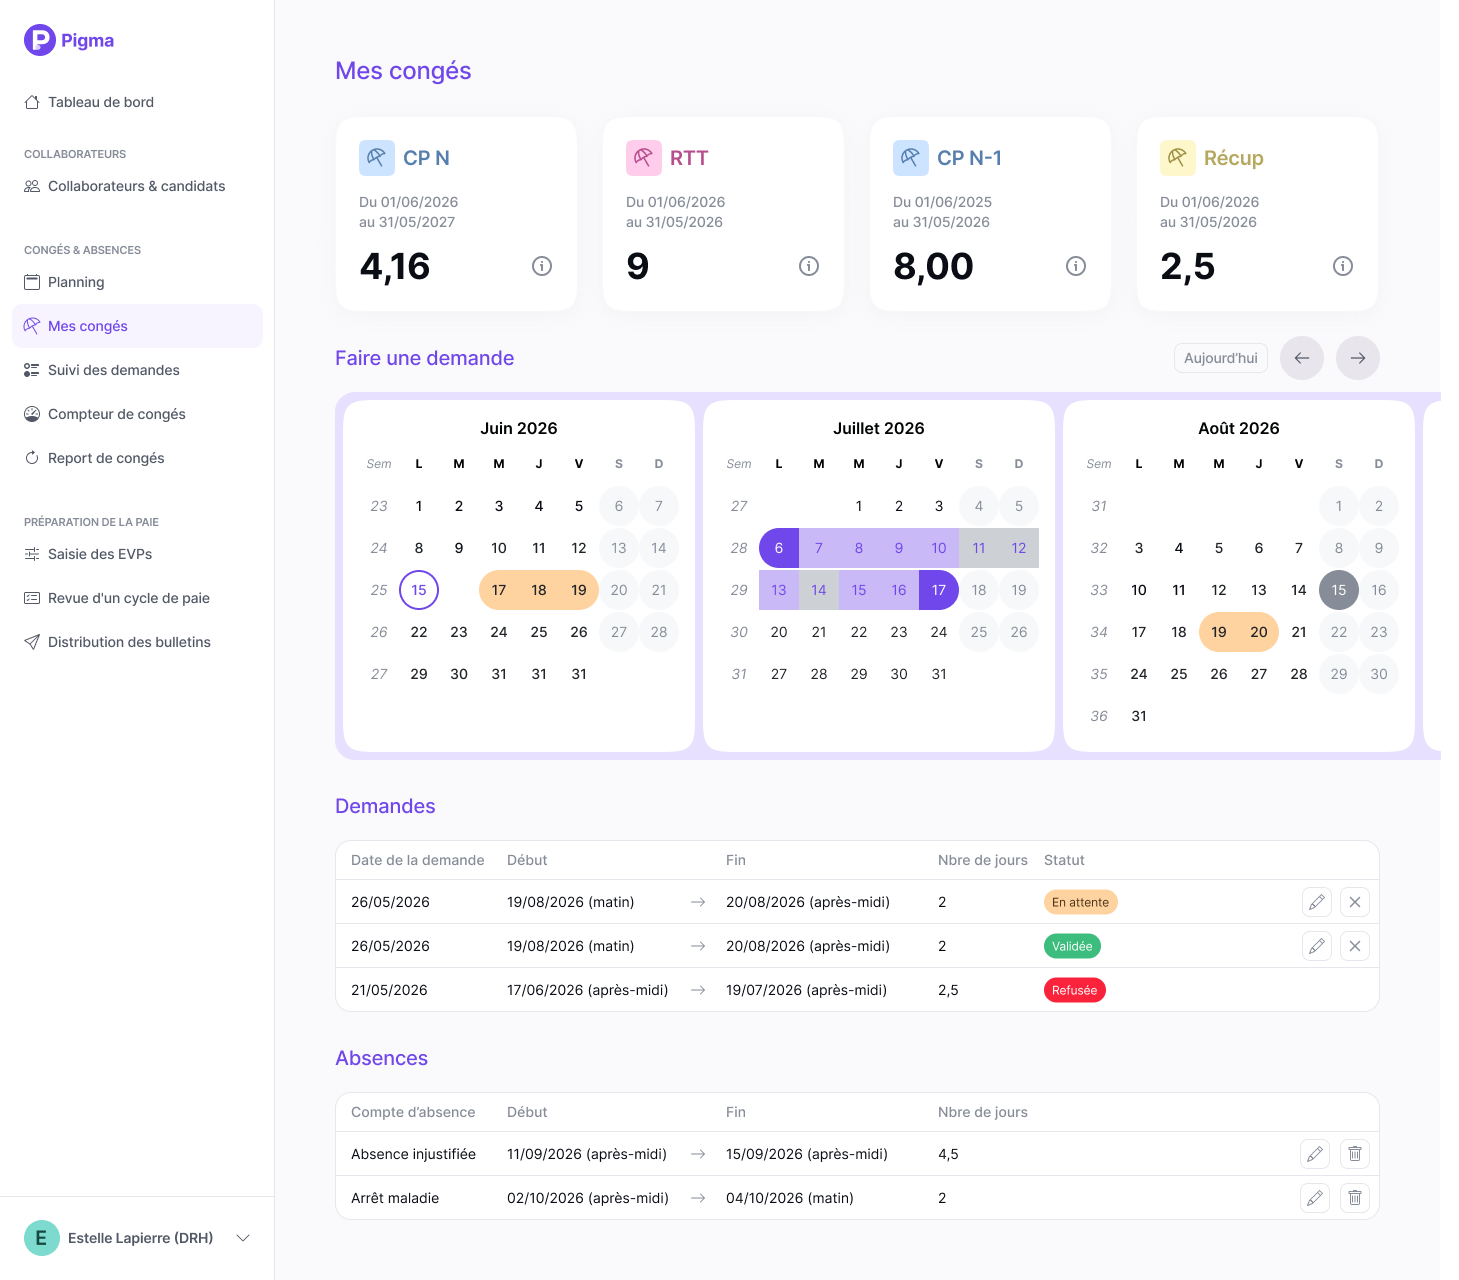The width and height of the screenshot is (1459, 1280).
Task: Click the 'Nbre de jours' Demandes header
Action: click(x=983, y=860)
